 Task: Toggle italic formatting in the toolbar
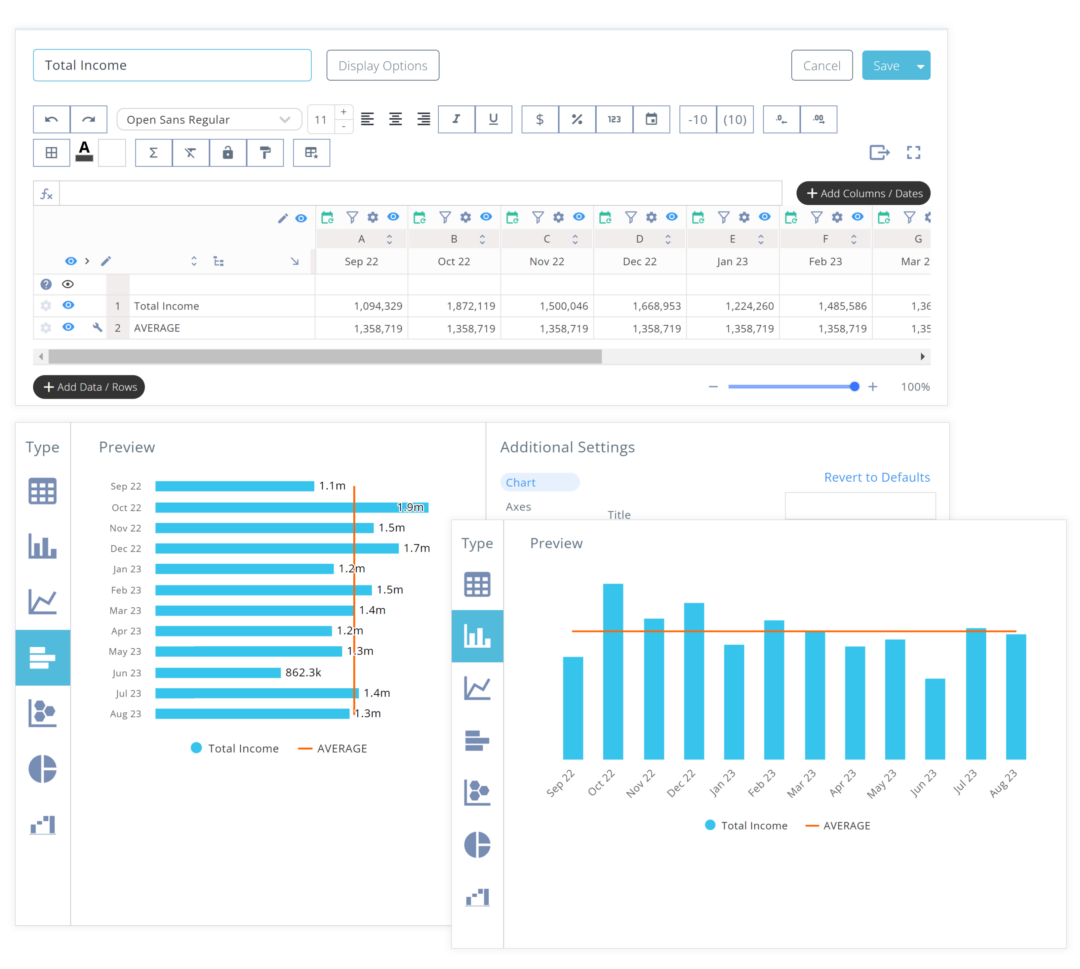456,119
